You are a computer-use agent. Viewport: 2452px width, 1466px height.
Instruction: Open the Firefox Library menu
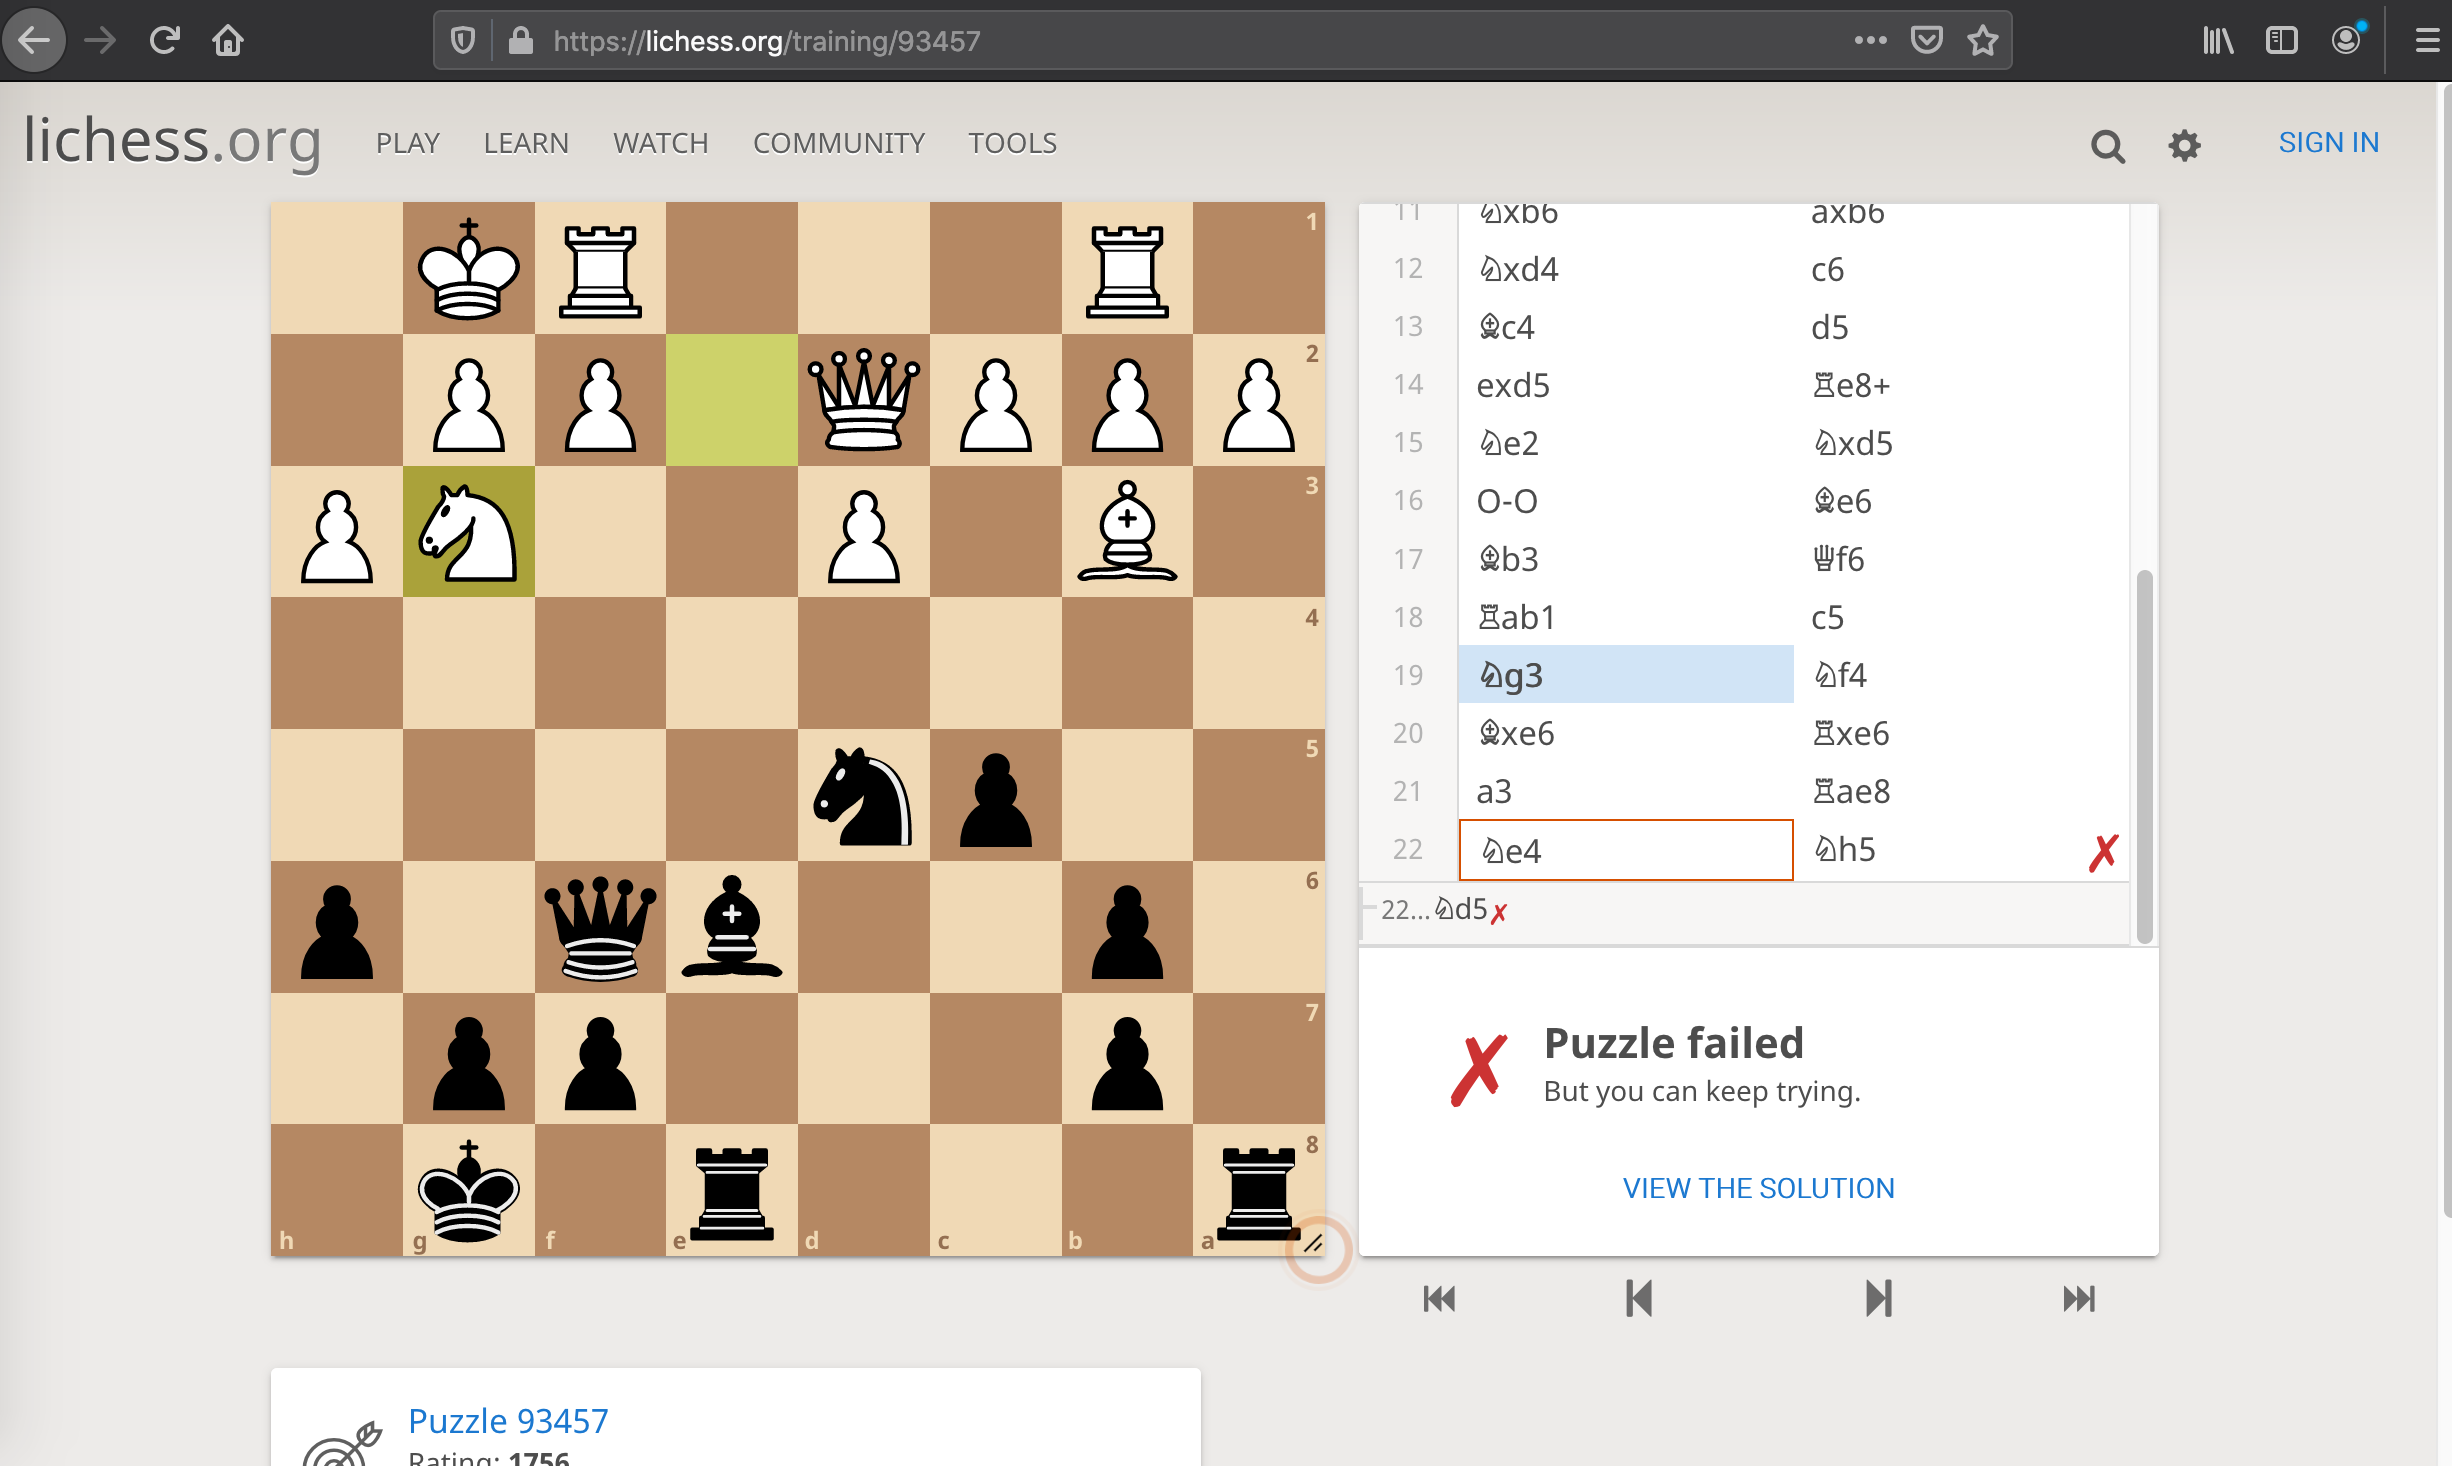pos(2218,40)
